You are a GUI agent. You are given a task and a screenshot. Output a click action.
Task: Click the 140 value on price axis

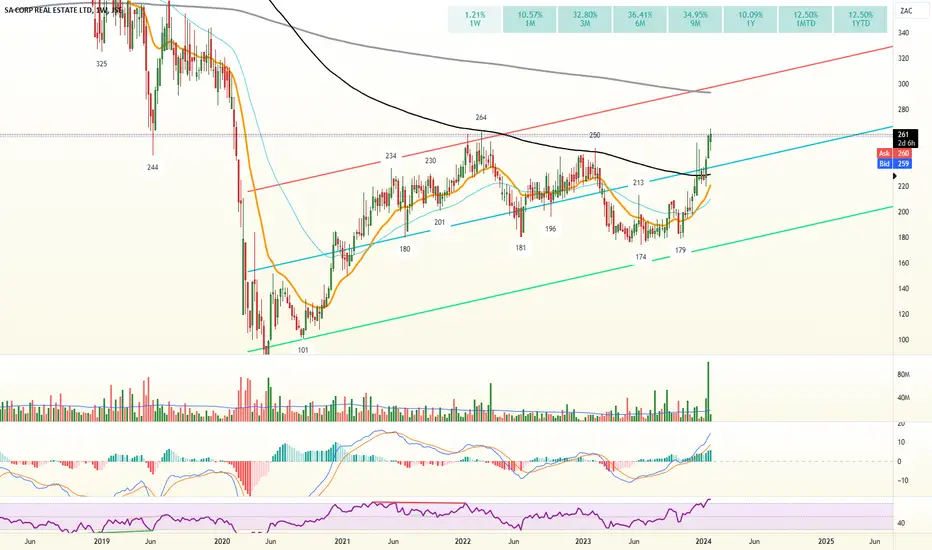[x=903, y=288]
